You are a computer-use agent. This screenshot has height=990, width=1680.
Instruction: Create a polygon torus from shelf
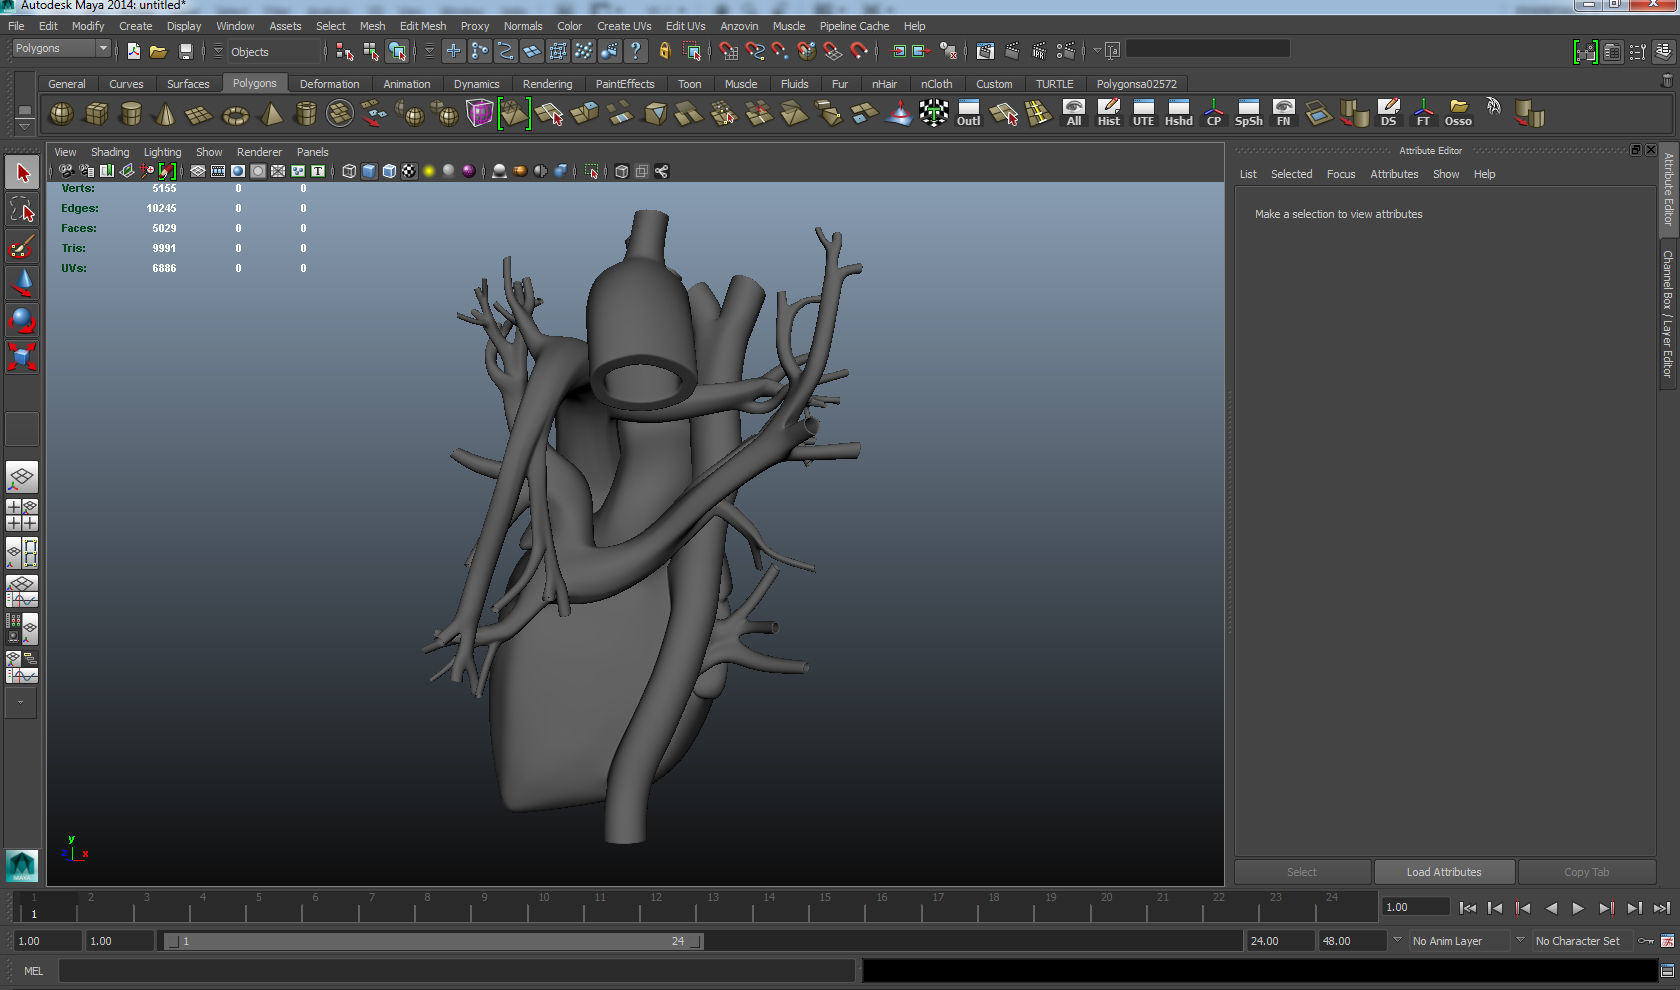[235, 114]
